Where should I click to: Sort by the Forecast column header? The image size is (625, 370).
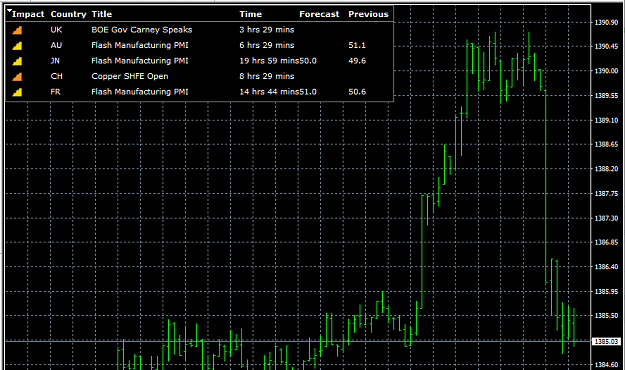pyautogui.click(x=319, y=14)
